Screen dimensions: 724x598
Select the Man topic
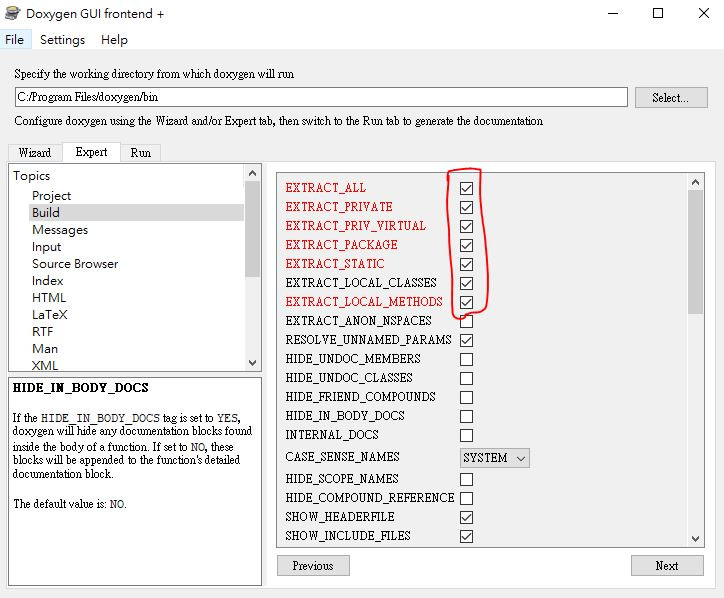click(45, 349)
